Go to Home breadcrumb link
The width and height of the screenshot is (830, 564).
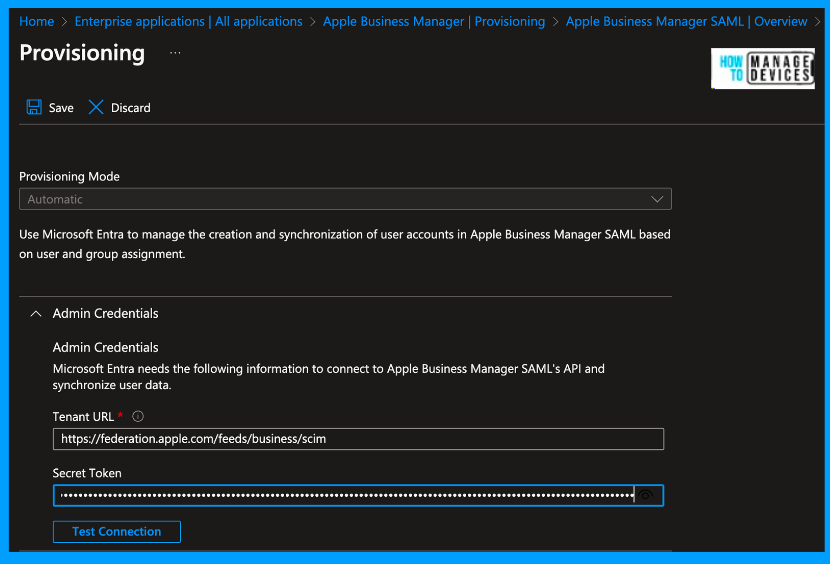37,21
